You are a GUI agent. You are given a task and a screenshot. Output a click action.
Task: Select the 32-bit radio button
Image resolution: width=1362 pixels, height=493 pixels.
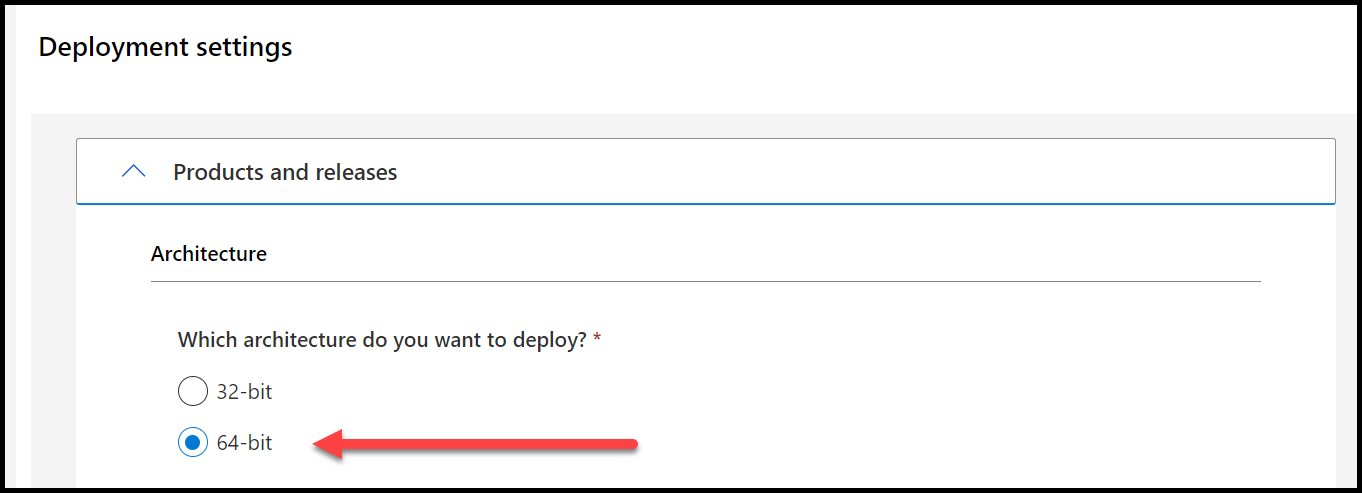coord(192,391)
